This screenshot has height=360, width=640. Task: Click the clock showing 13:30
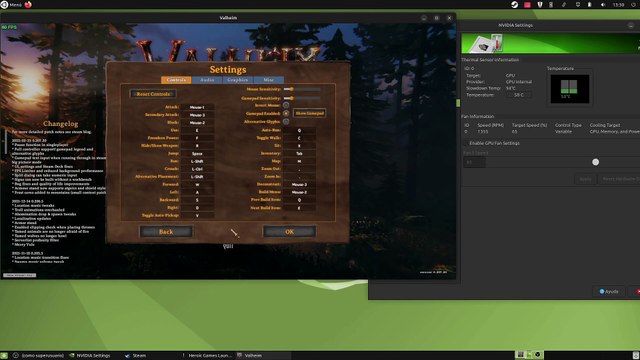(x=618, y=4)
